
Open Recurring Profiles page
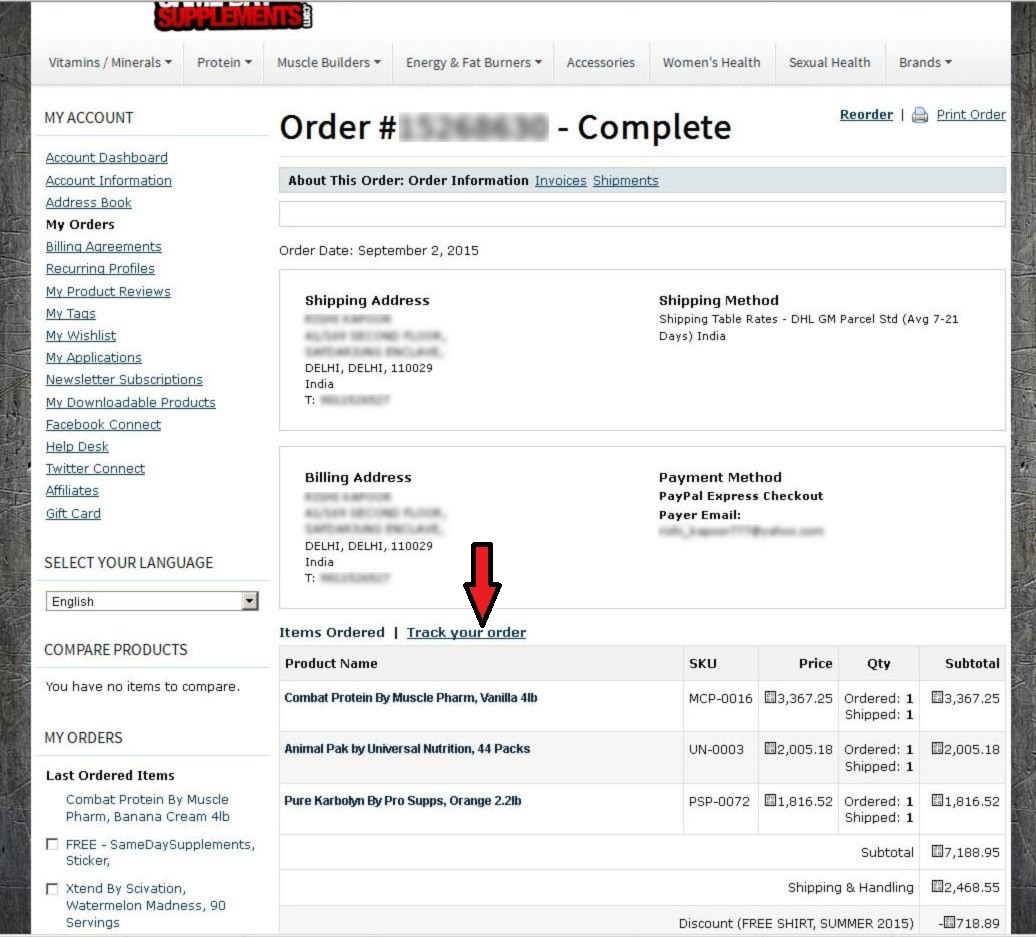pyautogui.click(x=100, y=268)
